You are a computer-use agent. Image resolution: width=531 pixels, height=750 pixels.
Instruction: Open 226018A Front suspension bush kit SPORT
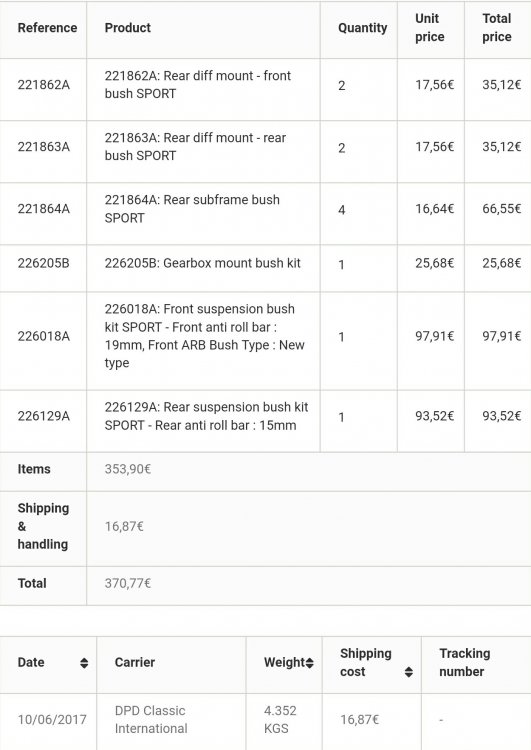point(204,336)
